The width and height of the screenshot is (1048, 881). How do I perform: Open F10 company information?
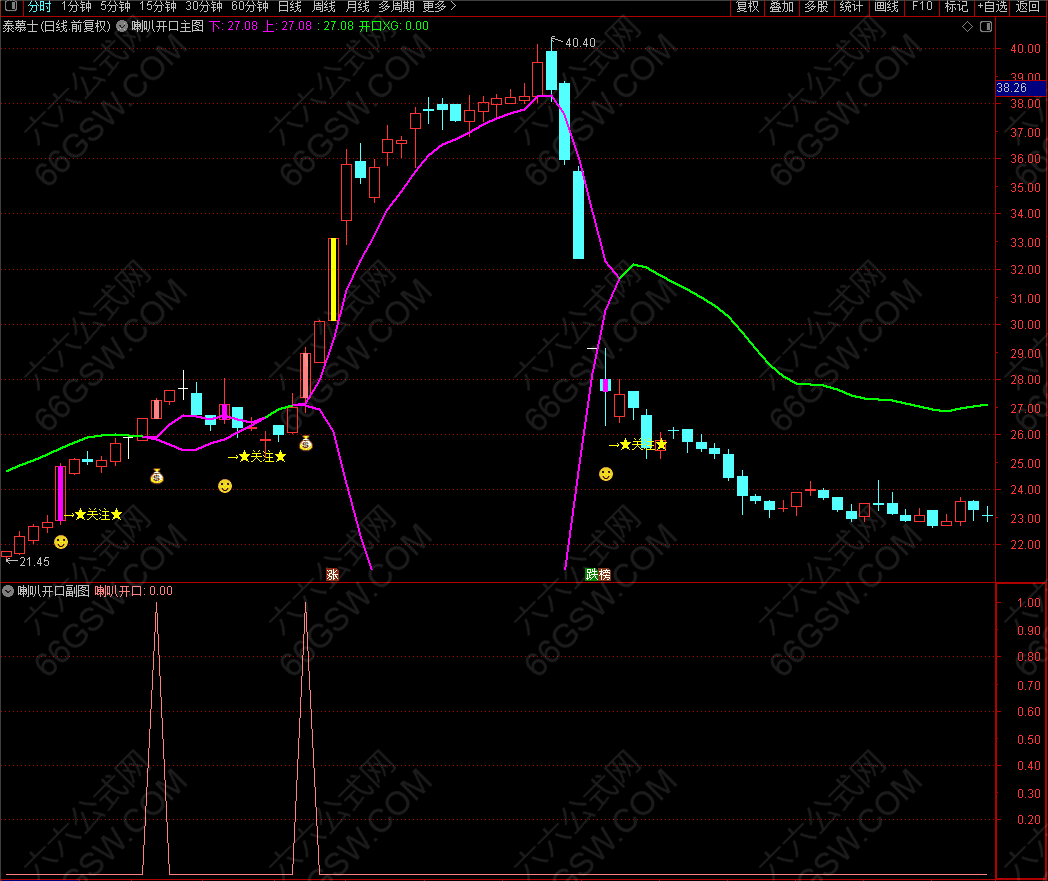click(922, 7)
